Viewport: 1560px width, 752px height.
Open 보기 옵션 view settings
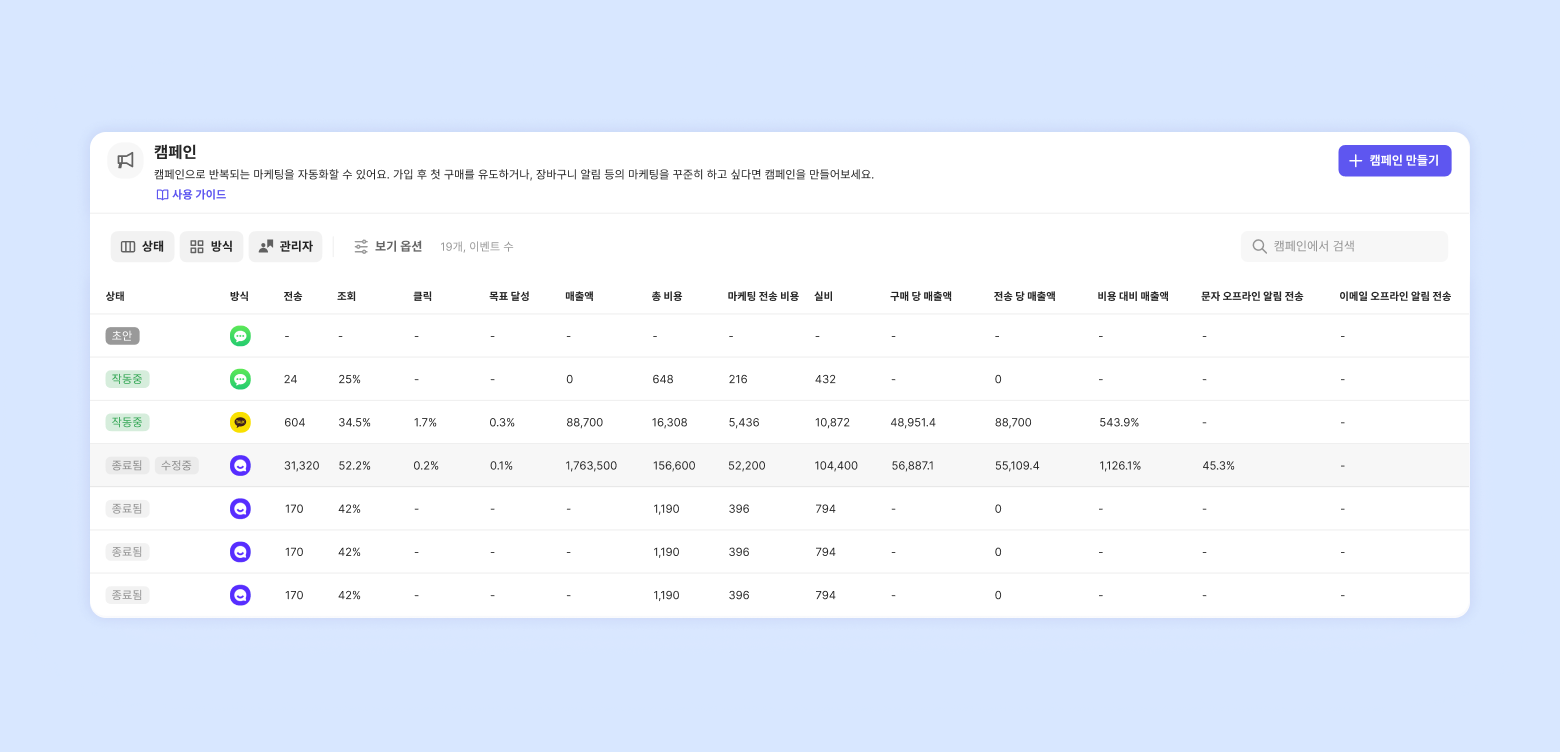tap(388, 246)
